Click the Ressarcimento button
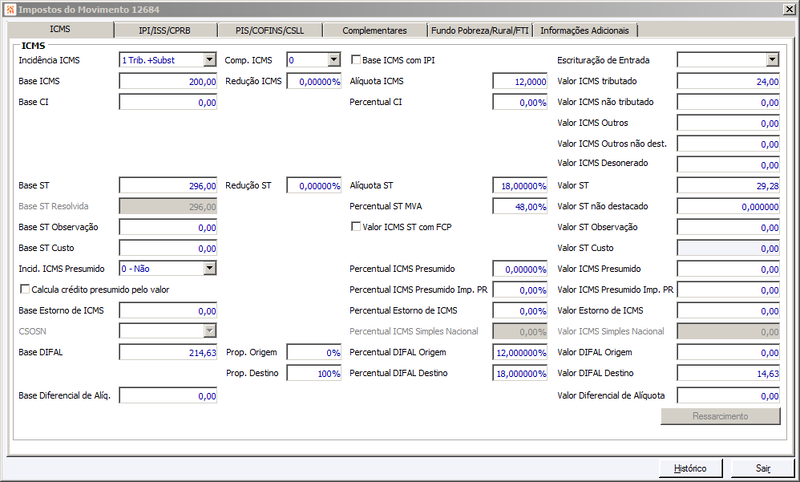 coord(720,416)
